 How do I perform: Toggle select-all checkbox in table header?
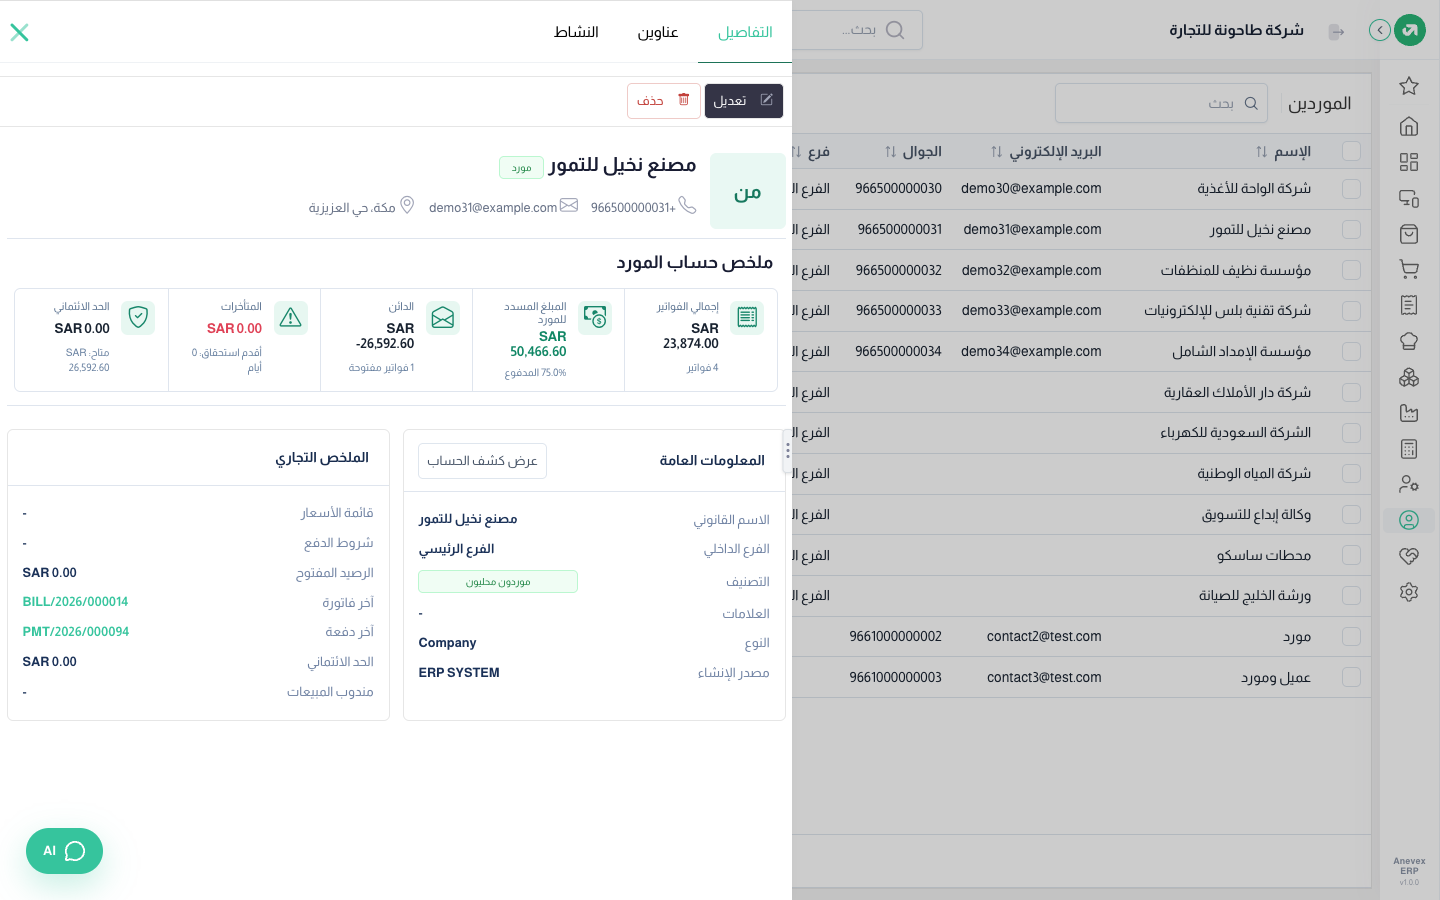[x=1351, y=151]
